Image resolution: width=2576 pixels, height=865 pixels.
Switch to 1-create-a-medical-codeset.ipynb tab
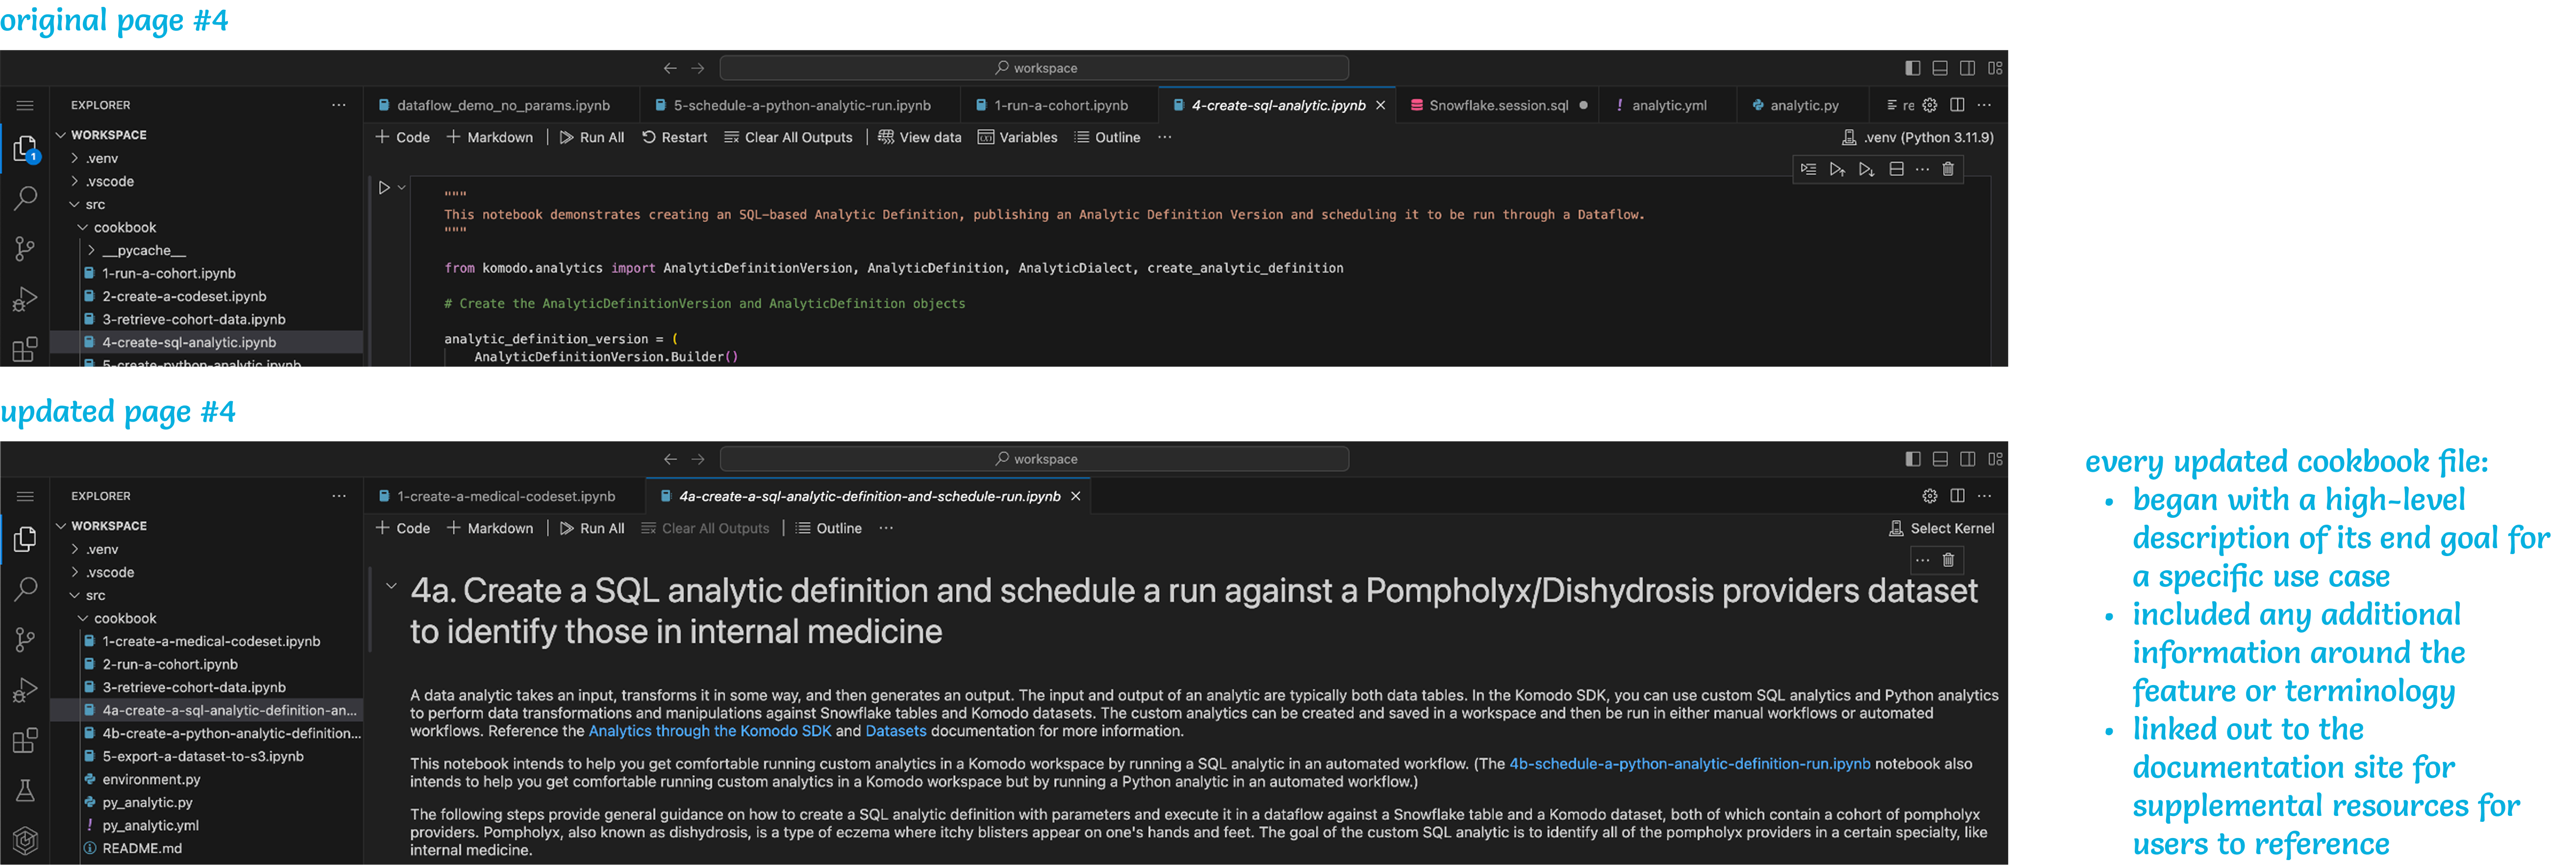(505, 496)
